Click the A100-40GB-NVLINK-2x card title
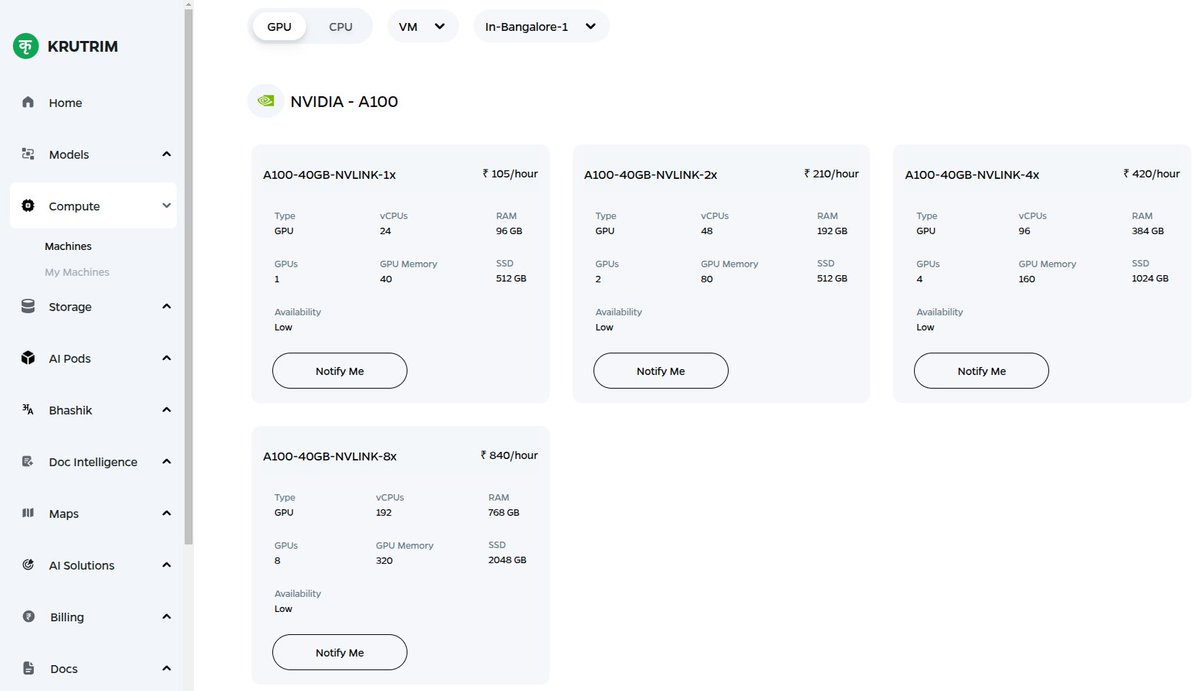 [x=650, y=175]
